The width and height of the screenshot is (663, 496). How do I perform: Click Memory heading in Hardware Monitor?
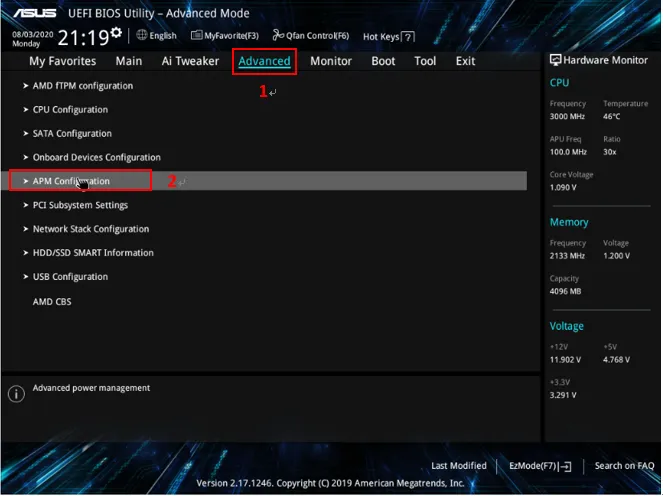[x=569, y=222]
